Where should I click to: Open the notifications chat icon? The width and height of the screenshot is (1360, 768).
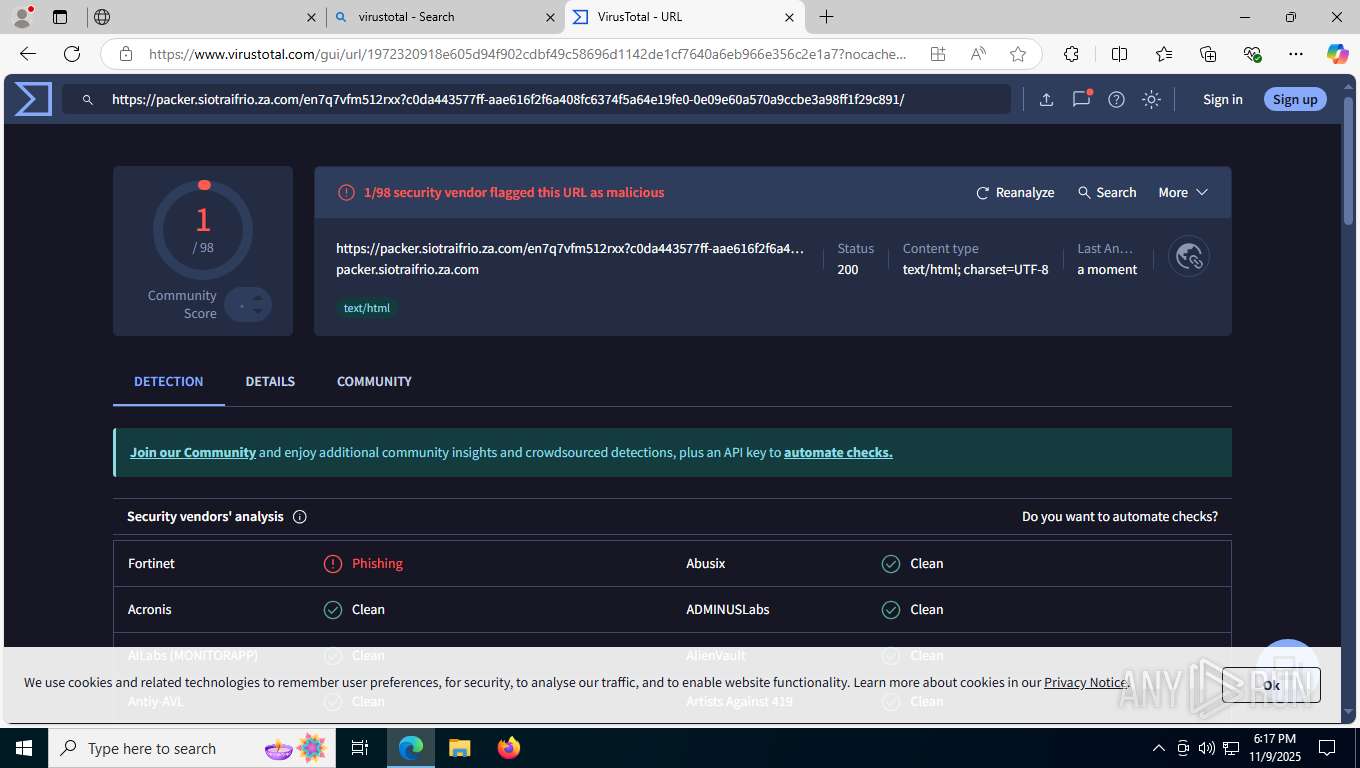pyautogui.click(x=1081, y=99)
